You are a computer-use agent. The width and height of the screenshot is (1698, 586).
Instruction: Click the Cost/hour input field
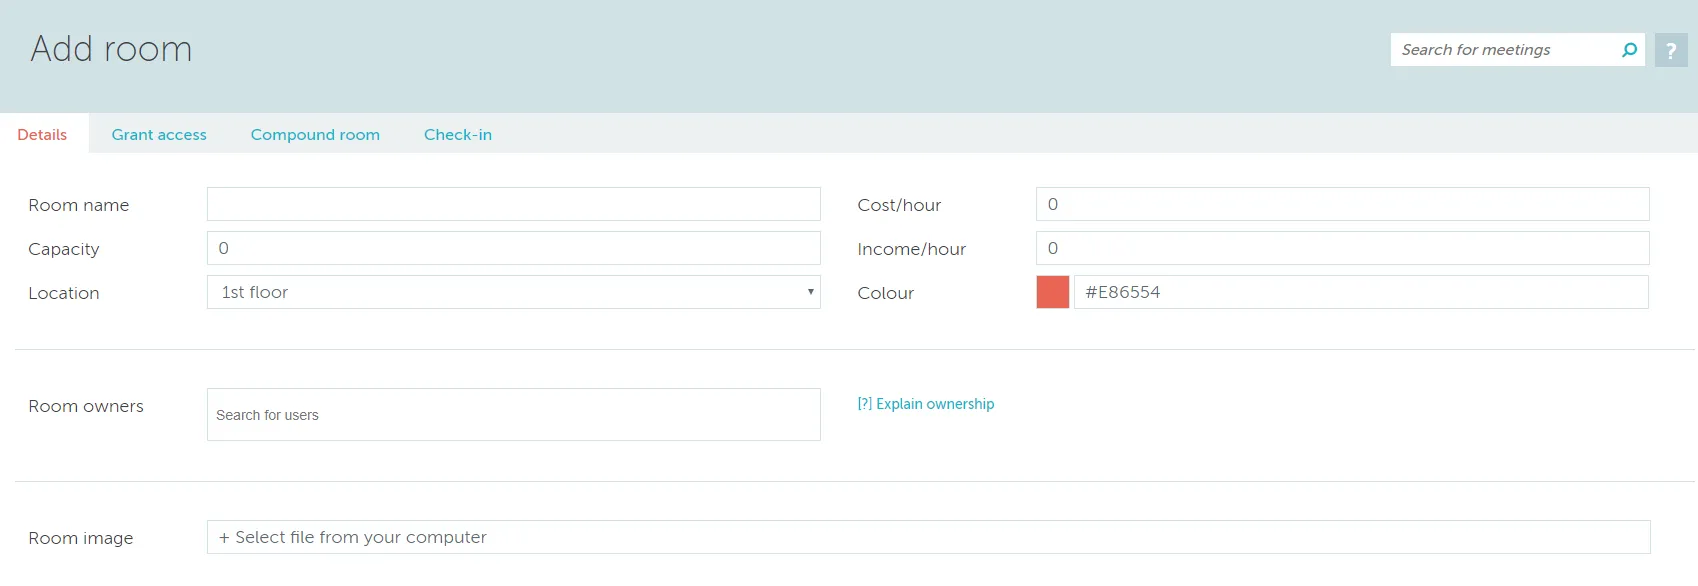click(1342, 204)
